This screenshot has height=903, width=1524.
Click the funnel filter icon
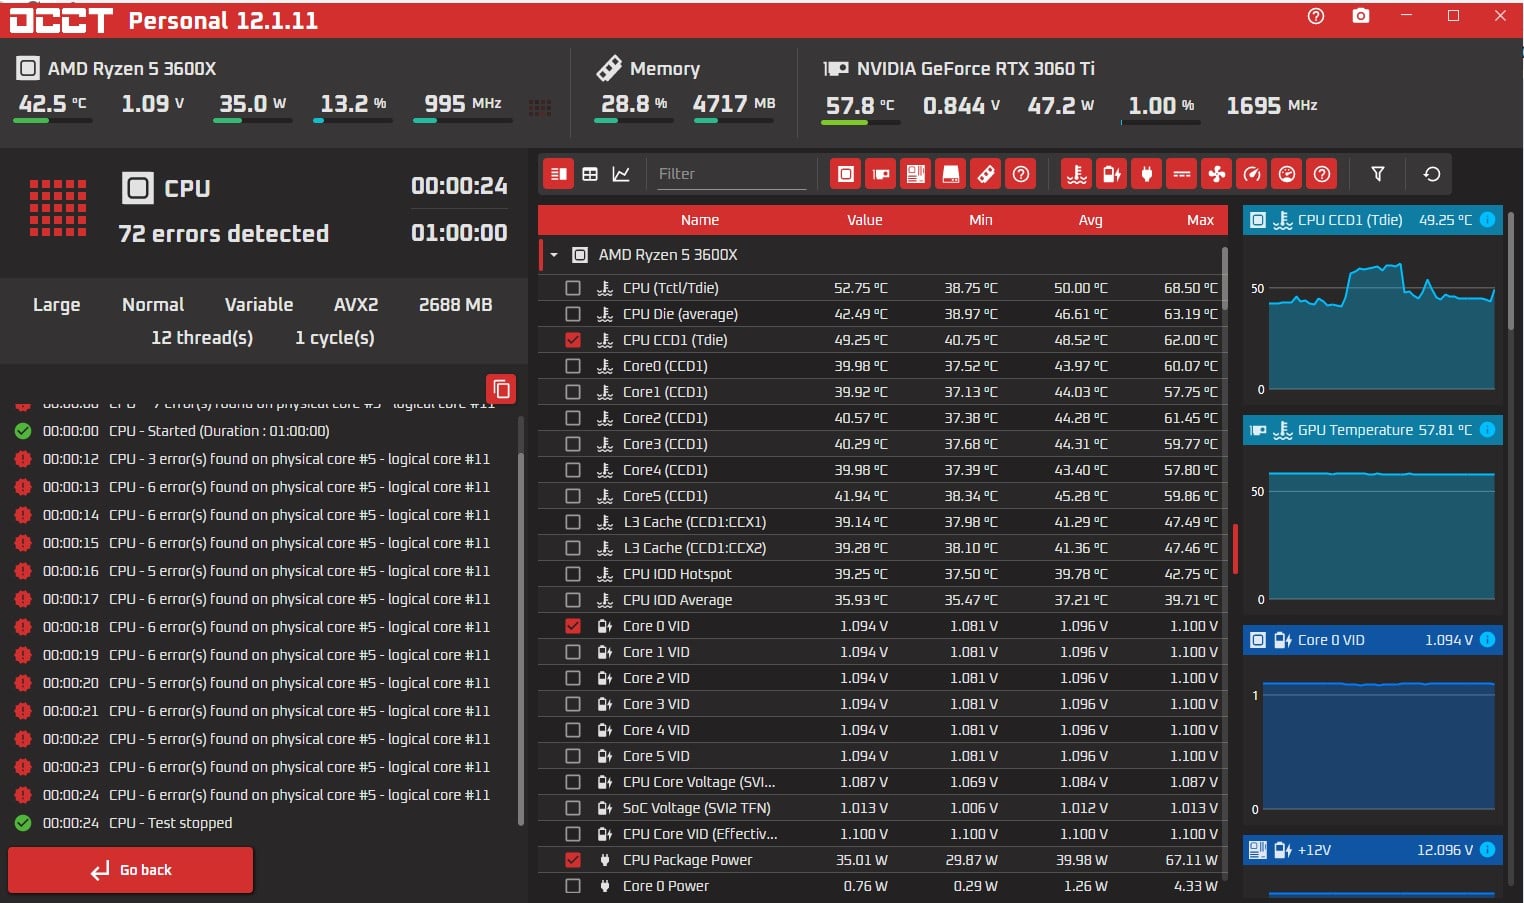pos(1378,174)
